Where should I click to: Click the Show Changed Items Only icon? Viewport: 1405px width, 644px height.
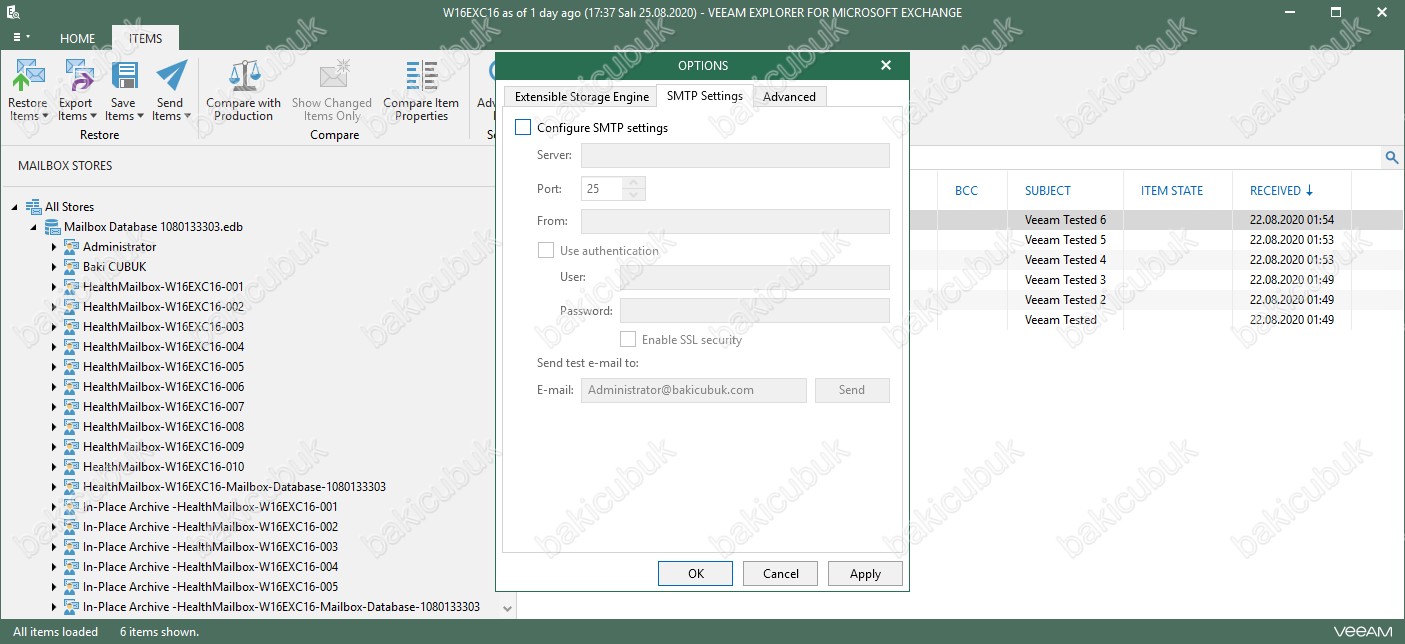pos(332,76)
